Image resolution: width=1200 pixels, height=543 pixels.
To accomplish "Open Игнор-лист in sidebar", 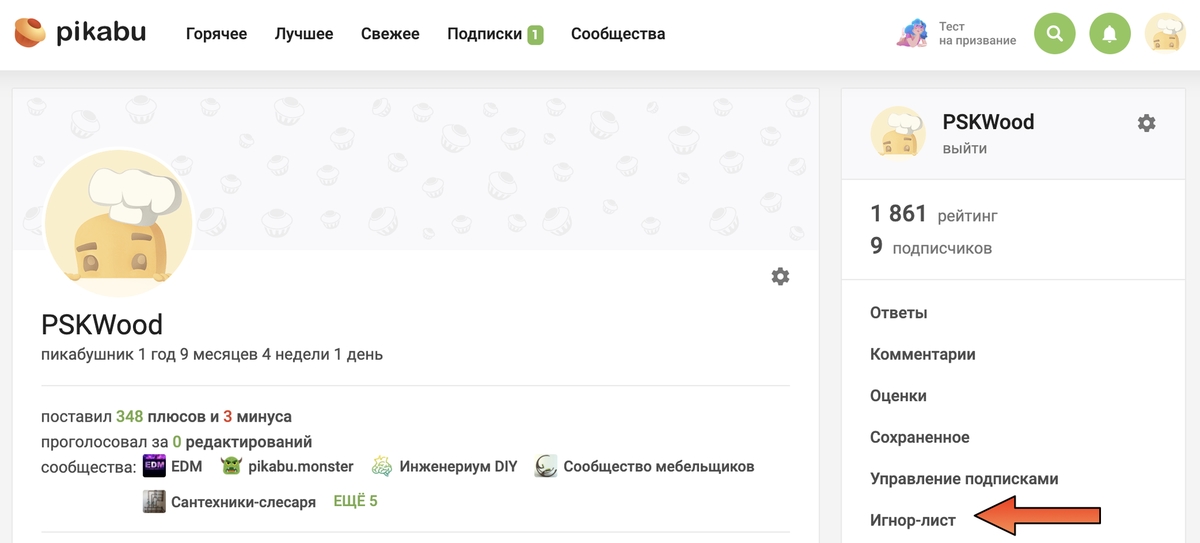I will coord(913,520).
